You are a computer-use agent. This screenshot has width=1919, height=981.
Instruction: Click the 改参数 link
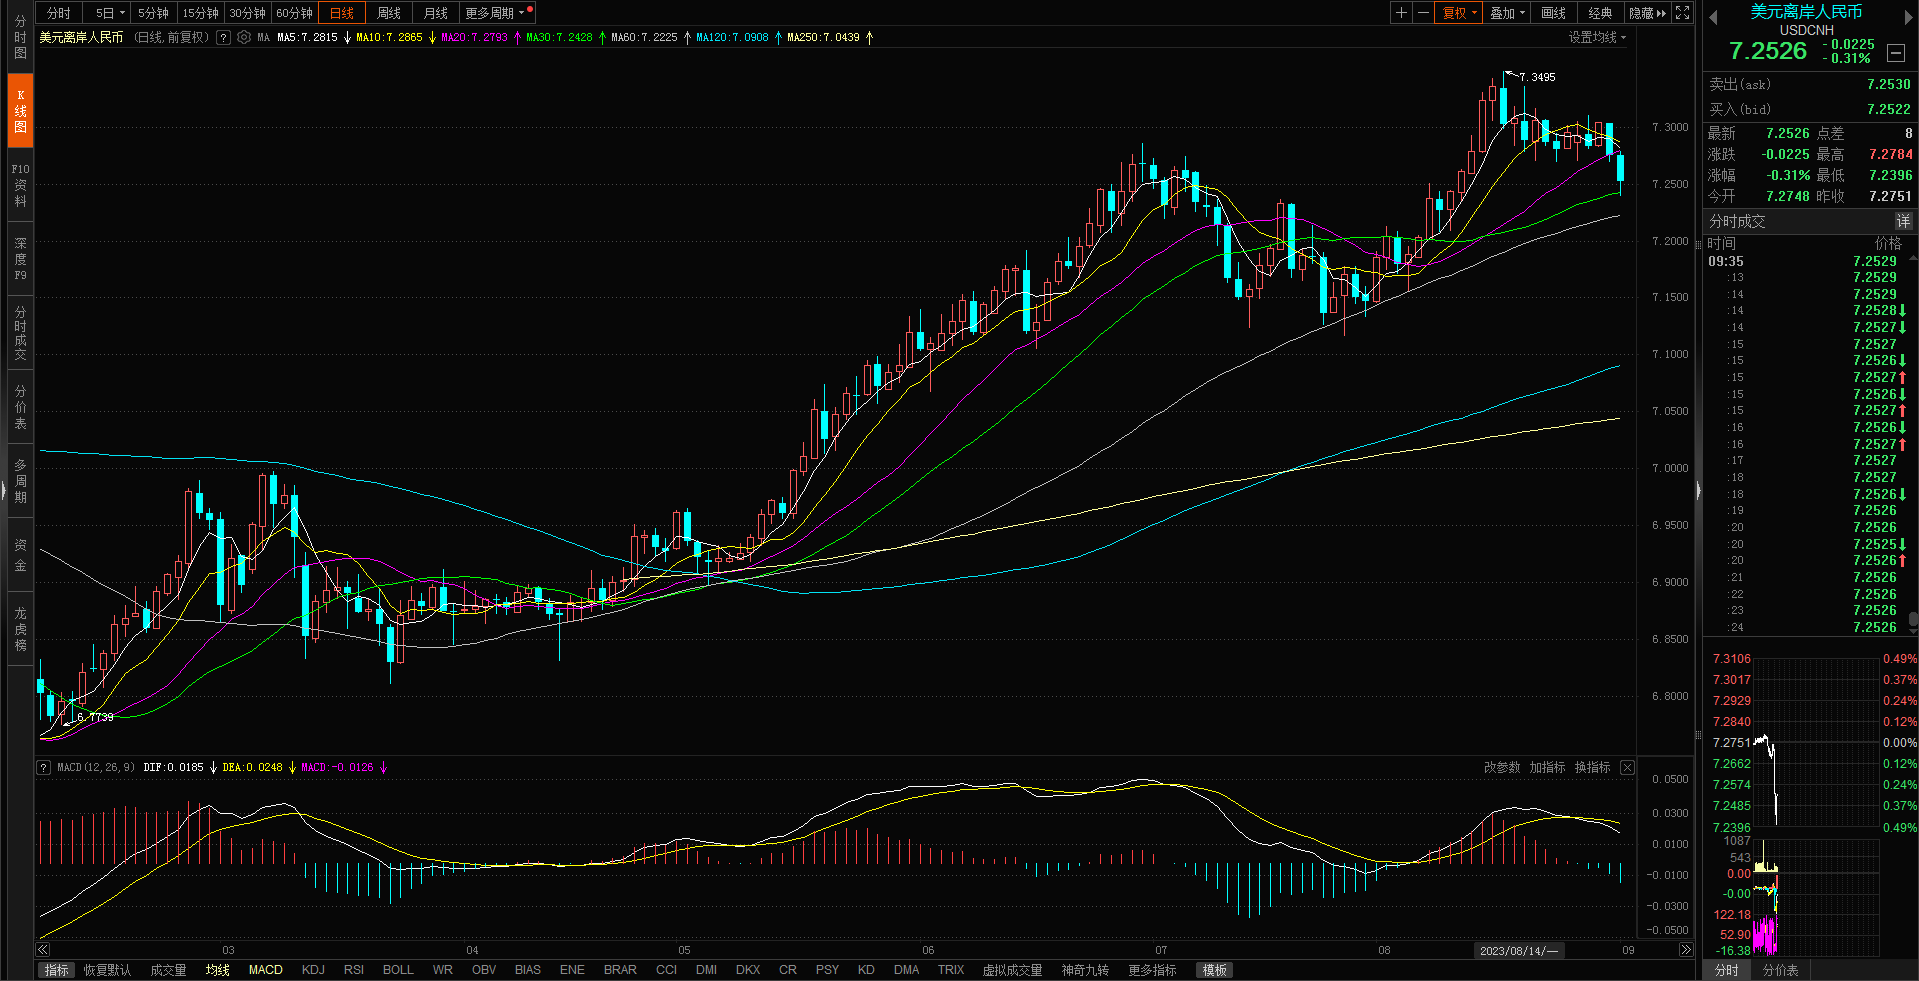pyautogui.click(x=1501, y=768)
